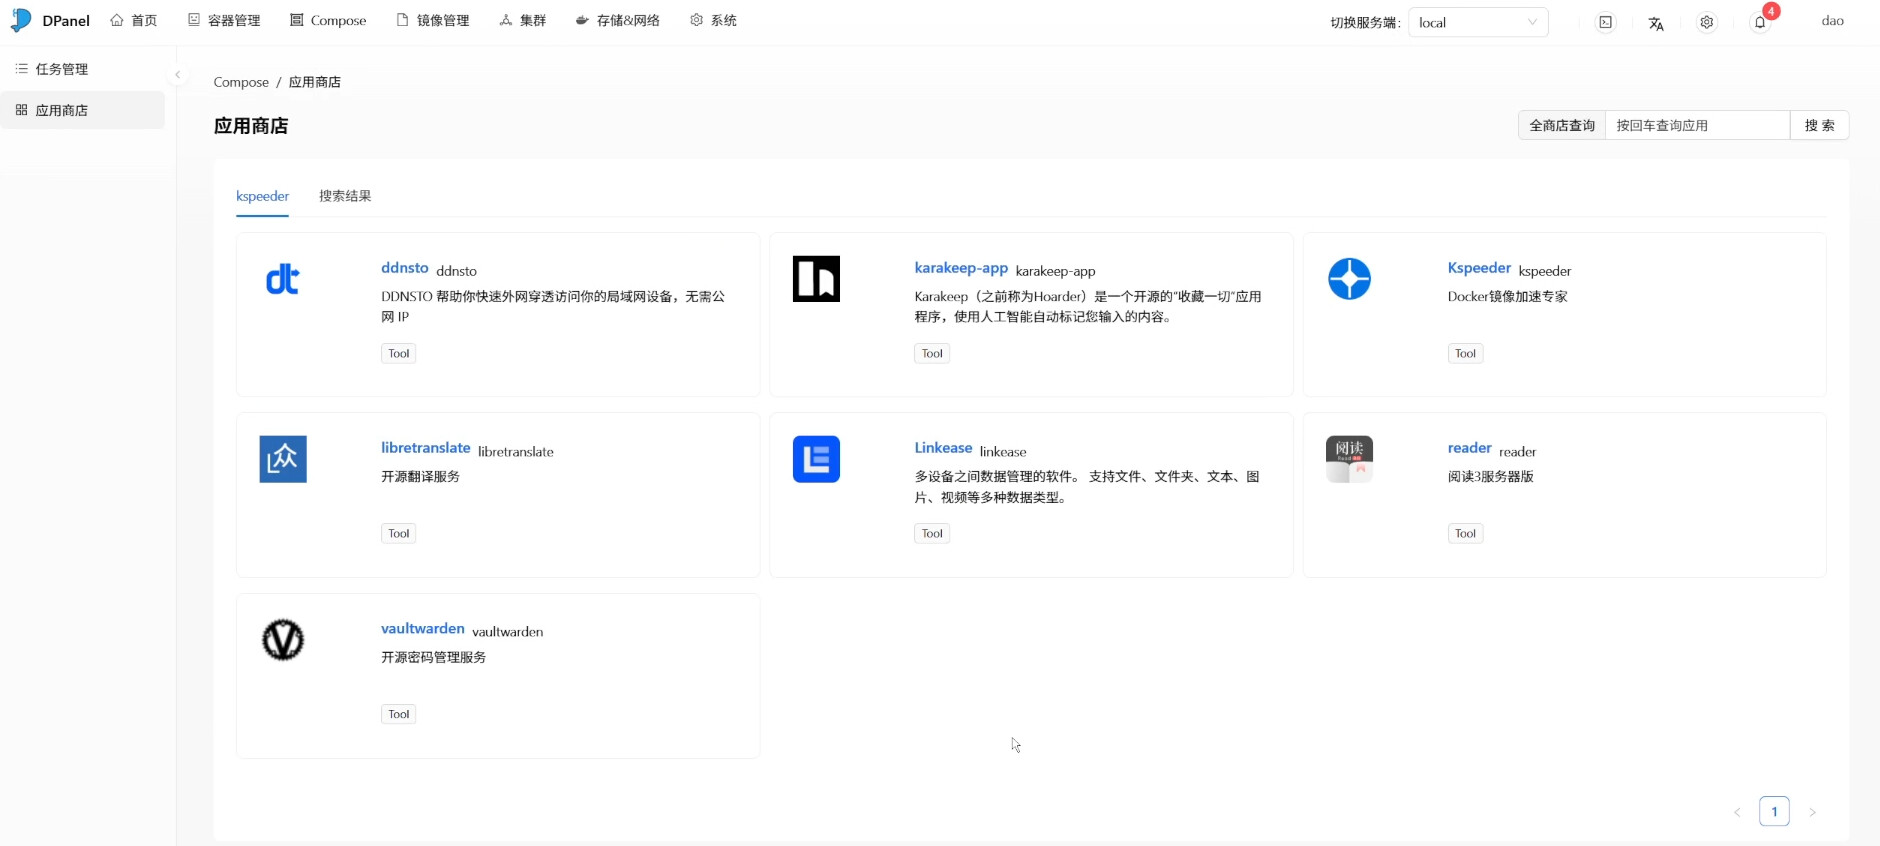Click the vaultwarden round logo
The image size is (1880, 846).
283,640
